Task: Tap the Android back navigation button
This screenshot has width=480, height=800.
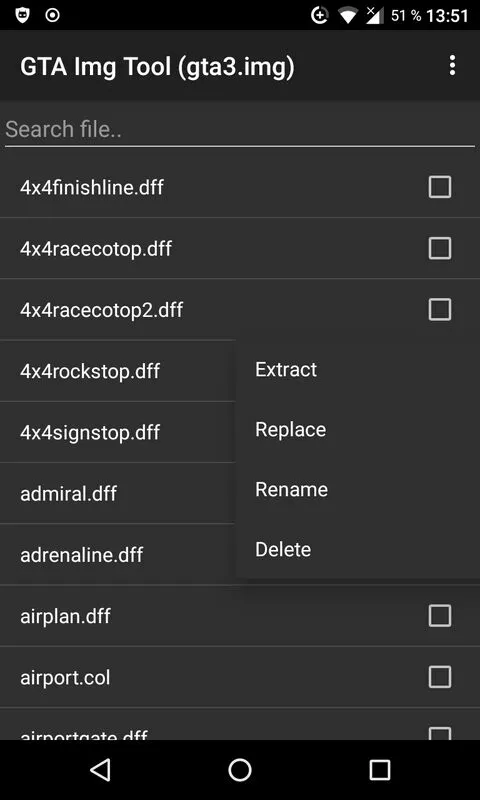Action: tap(100, 769)
